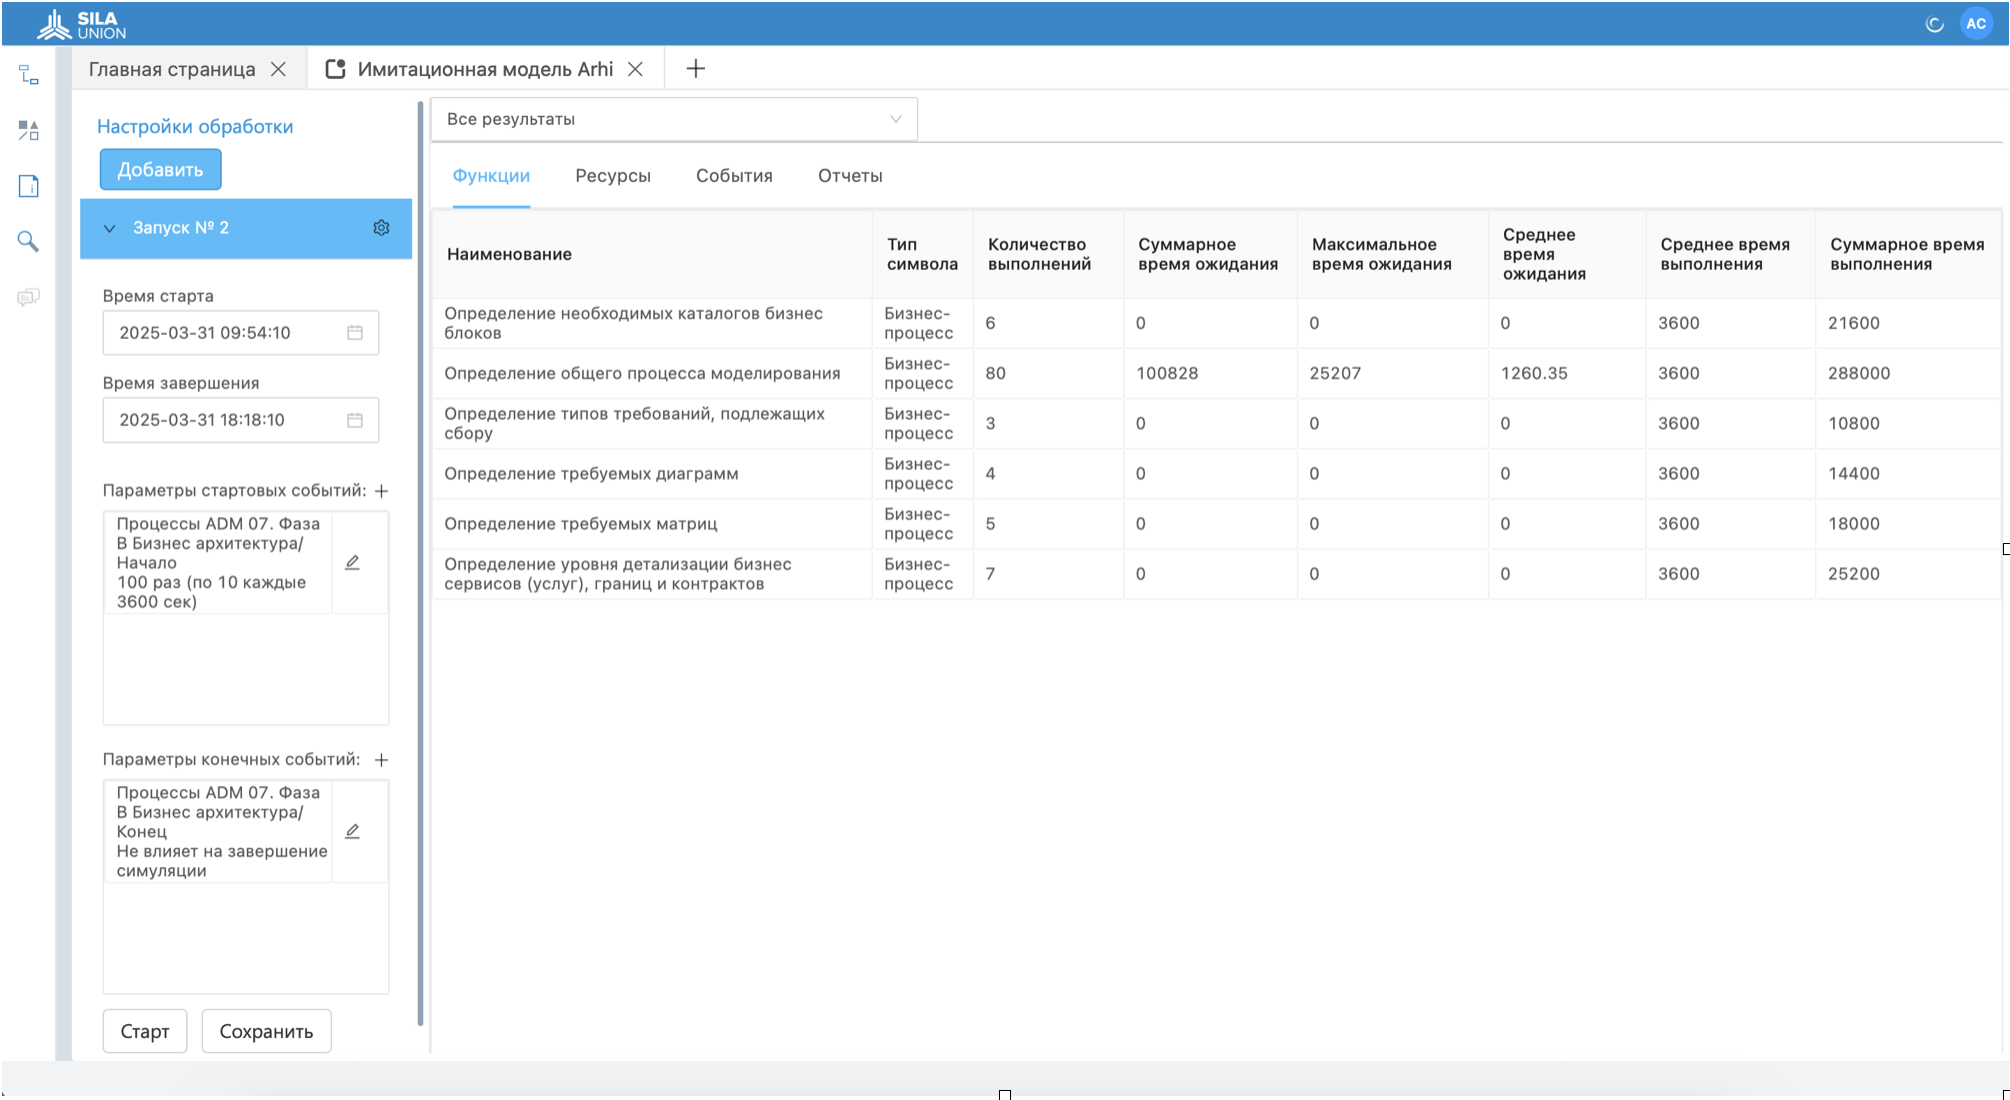Open the comments icon in the sidebar
The width and height of the screenshot is (2010, 1100).
[x=29, y=297]
